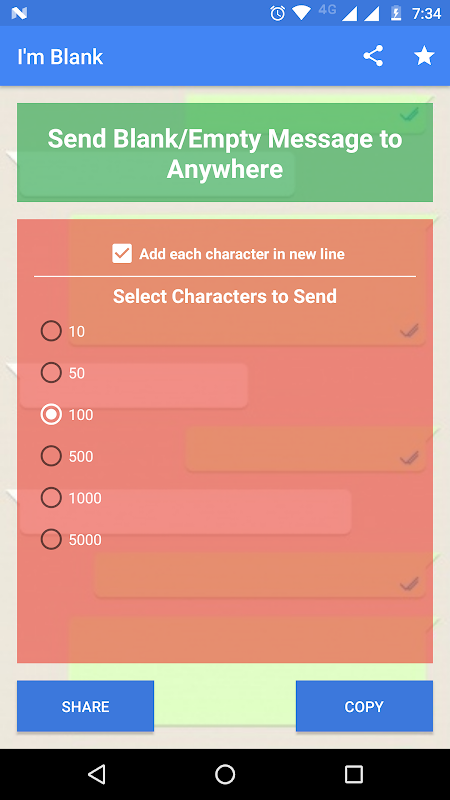Tap the COPY button
The width and height of the screenshot is (450, 800).
click(x=364, y=706)
